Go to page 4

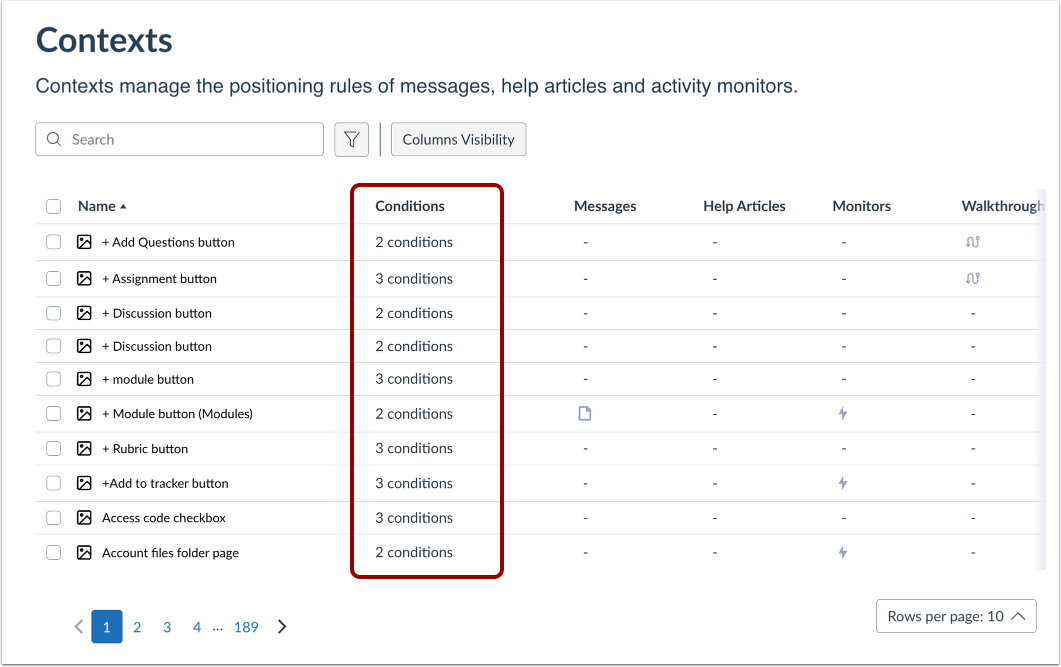tap(197, 627)
